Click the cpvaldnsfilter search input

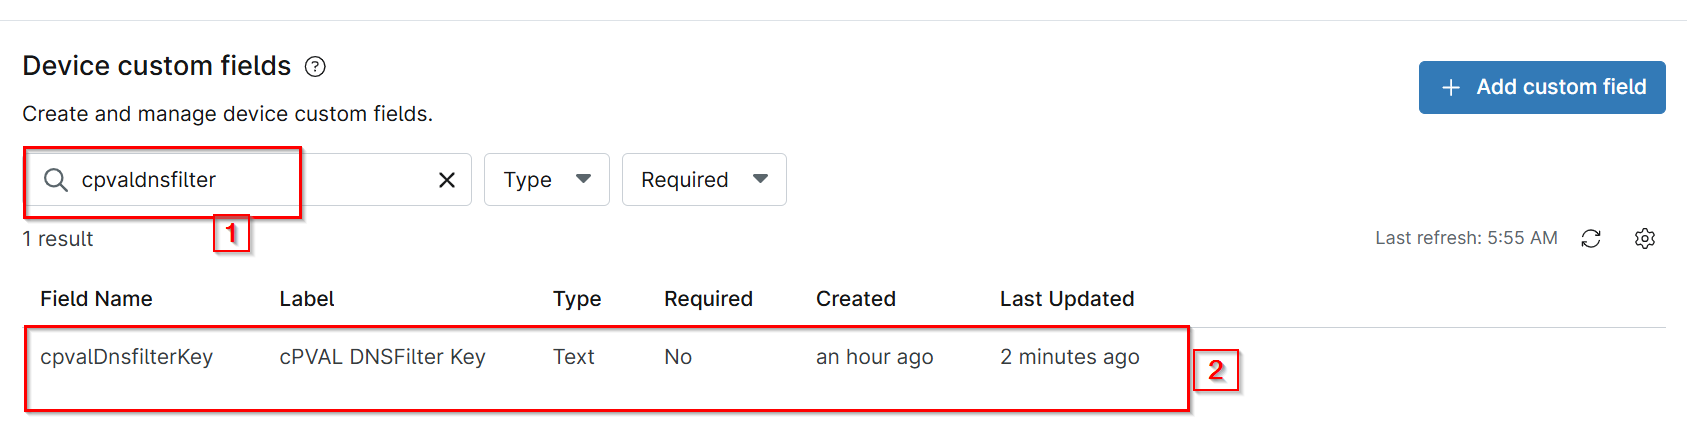(x=250, y=180)
